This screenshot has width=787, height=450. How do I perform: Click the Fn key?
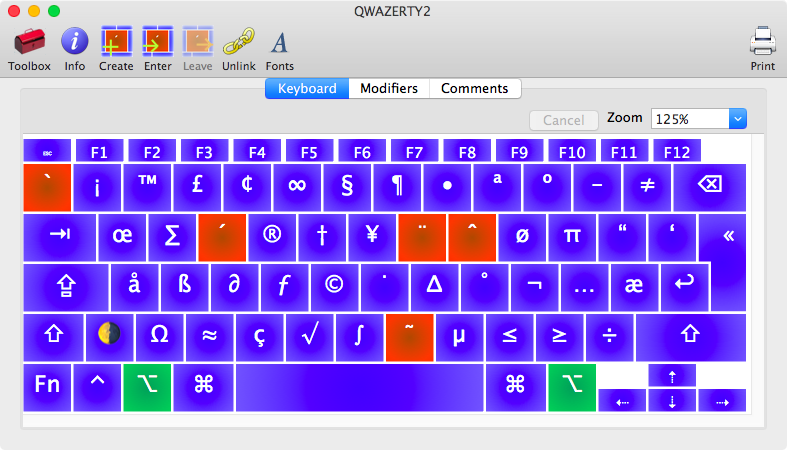click(x=47, y=387)
